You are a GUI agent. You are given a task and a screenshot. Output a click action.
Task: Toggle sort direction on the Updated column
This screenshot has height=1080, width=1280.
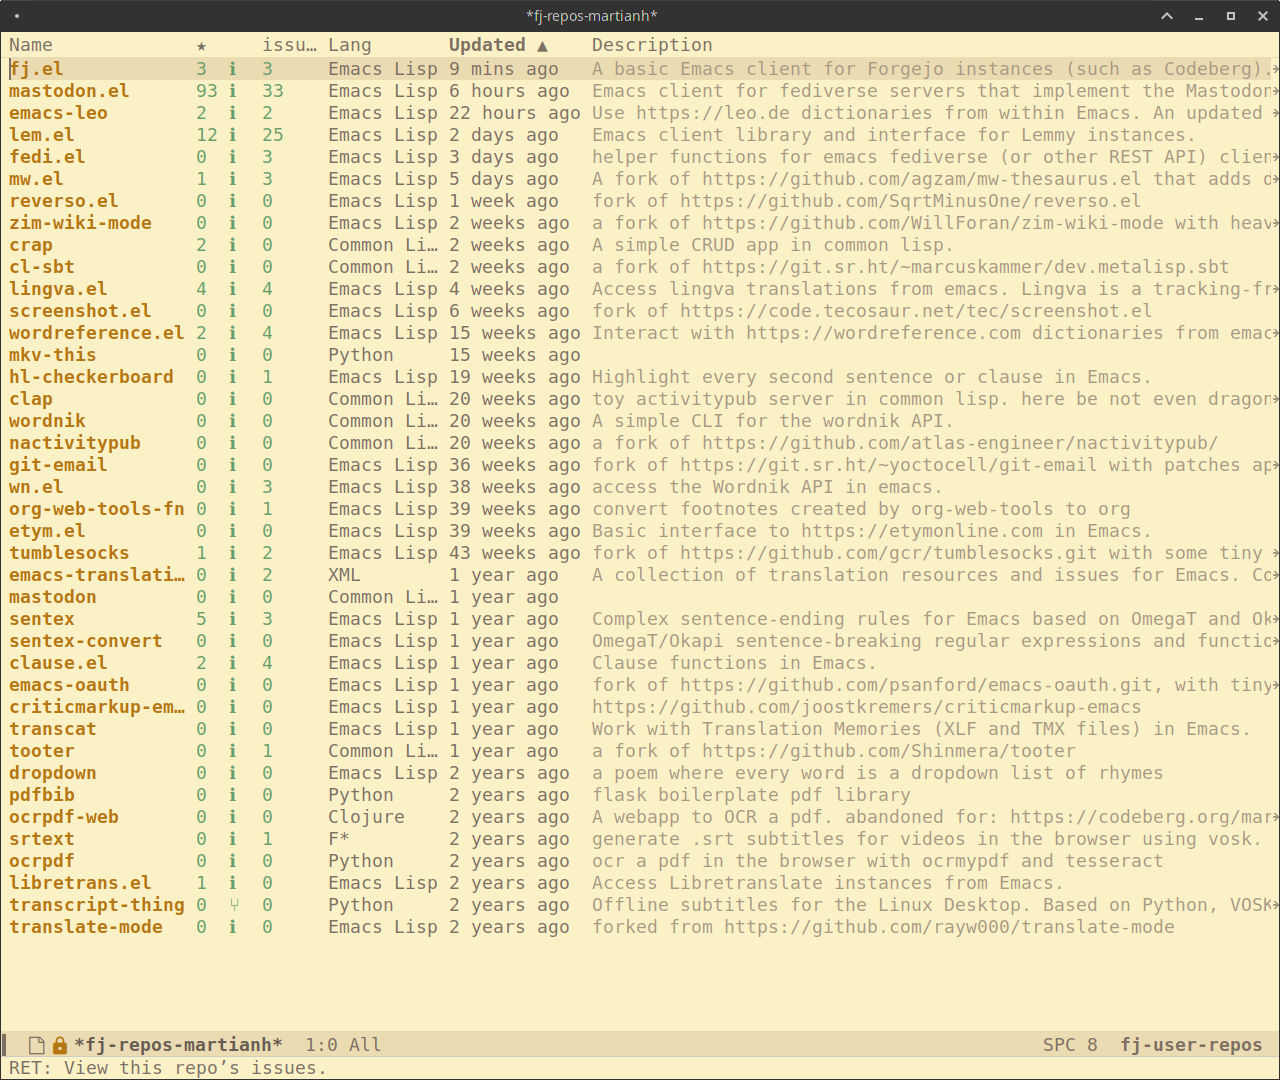click(487, 44)
